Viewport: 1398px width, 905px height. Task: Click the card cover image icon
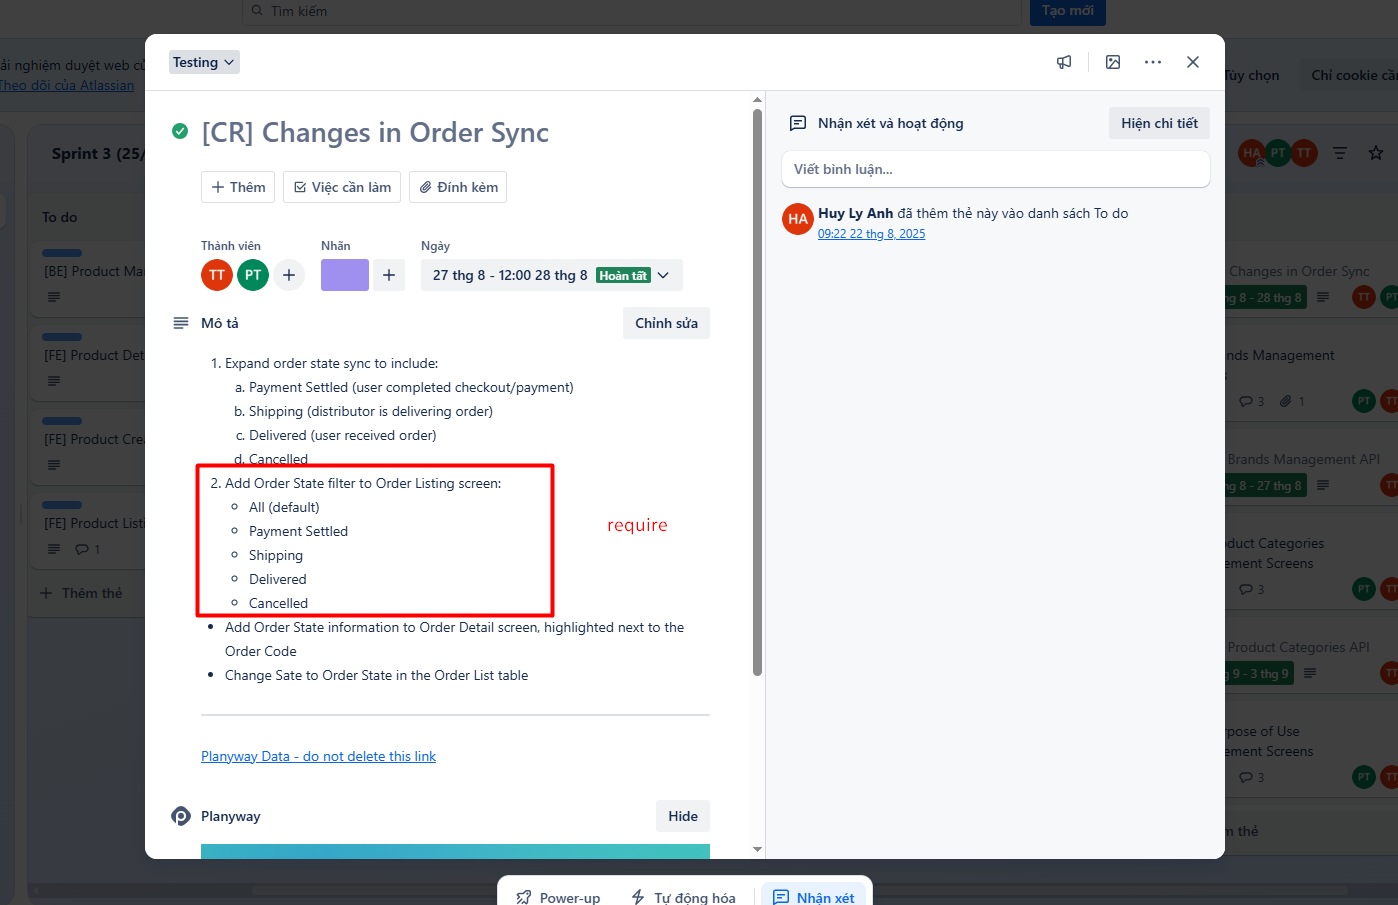click(x=1113, y=62)
